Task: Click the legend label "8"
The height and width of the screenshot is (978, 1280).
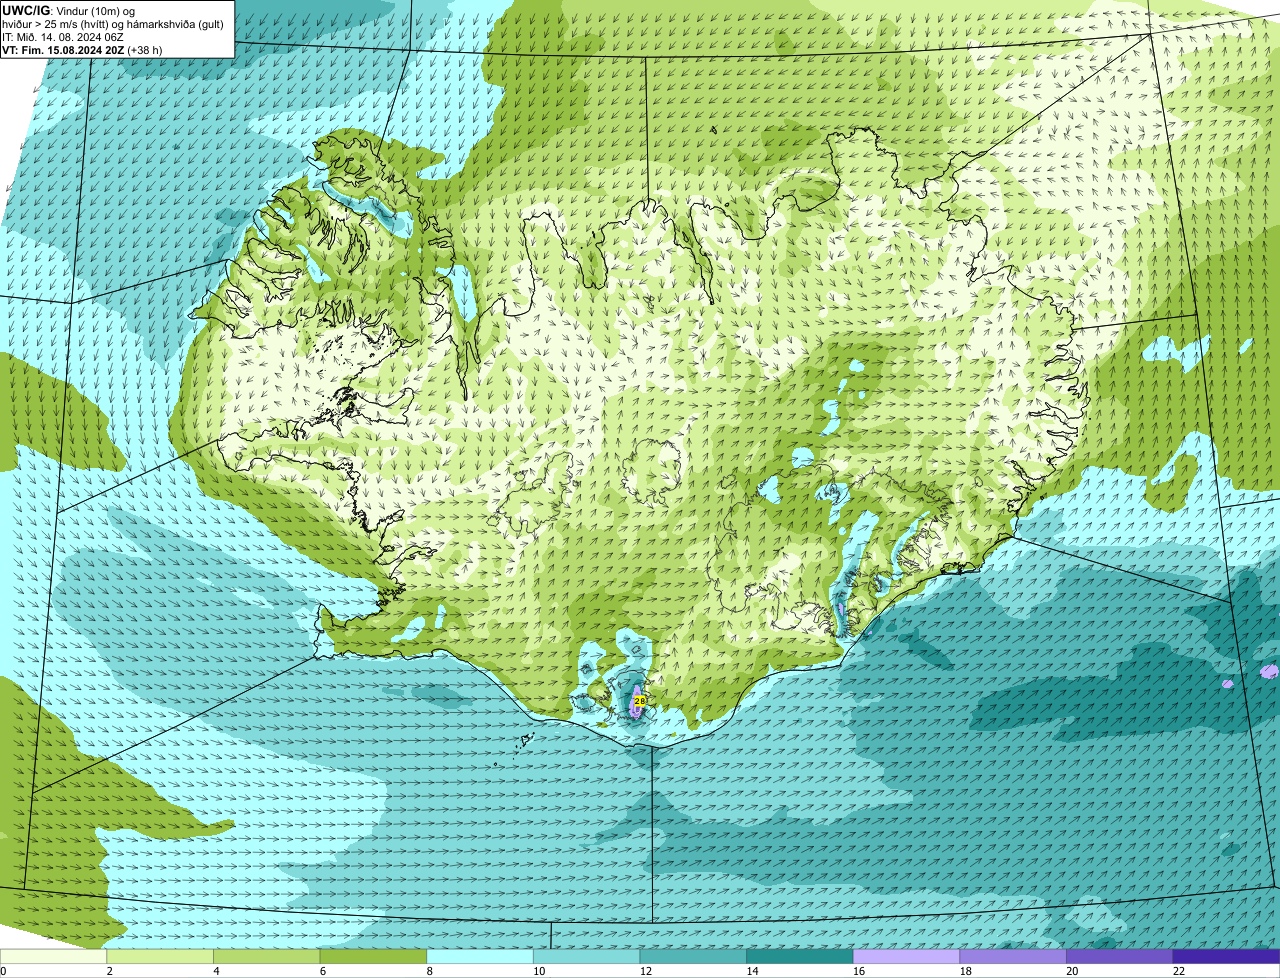Action: click(x=429, y=971)
